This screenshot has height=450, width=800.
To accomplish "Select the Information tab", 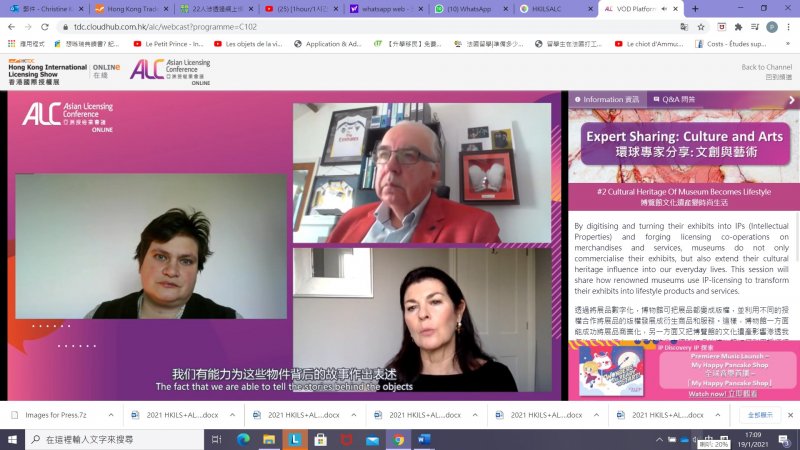I will [x=607, y=99].
